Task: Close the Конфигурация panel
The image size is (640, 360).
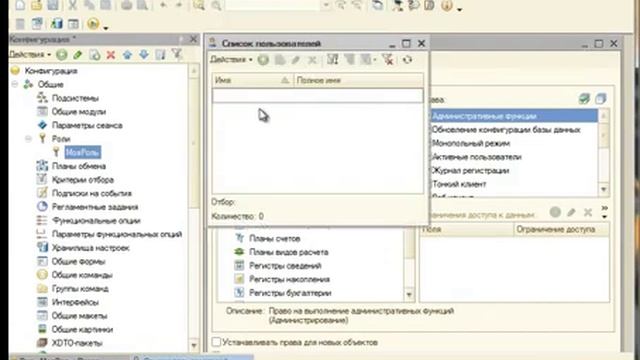Action: coord(193,39)
